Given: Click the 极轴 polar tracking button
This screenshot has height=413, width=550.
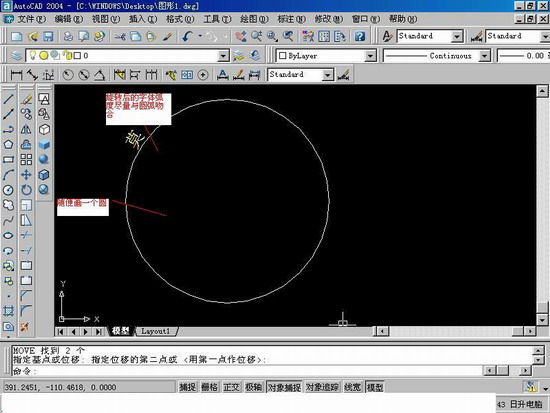Looking at the screenshot, I should tap(253, 387).
